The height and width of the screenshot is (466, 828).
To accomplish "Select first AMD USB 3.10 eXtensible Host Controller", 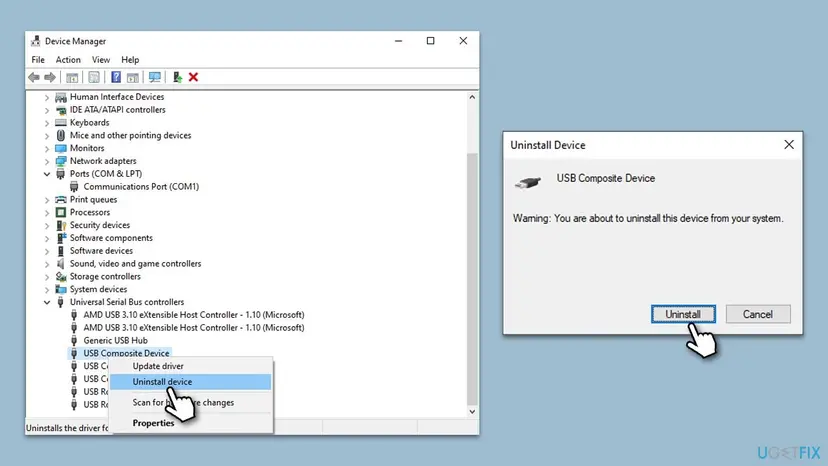I will pyautogui.click(x=194, y=315).
